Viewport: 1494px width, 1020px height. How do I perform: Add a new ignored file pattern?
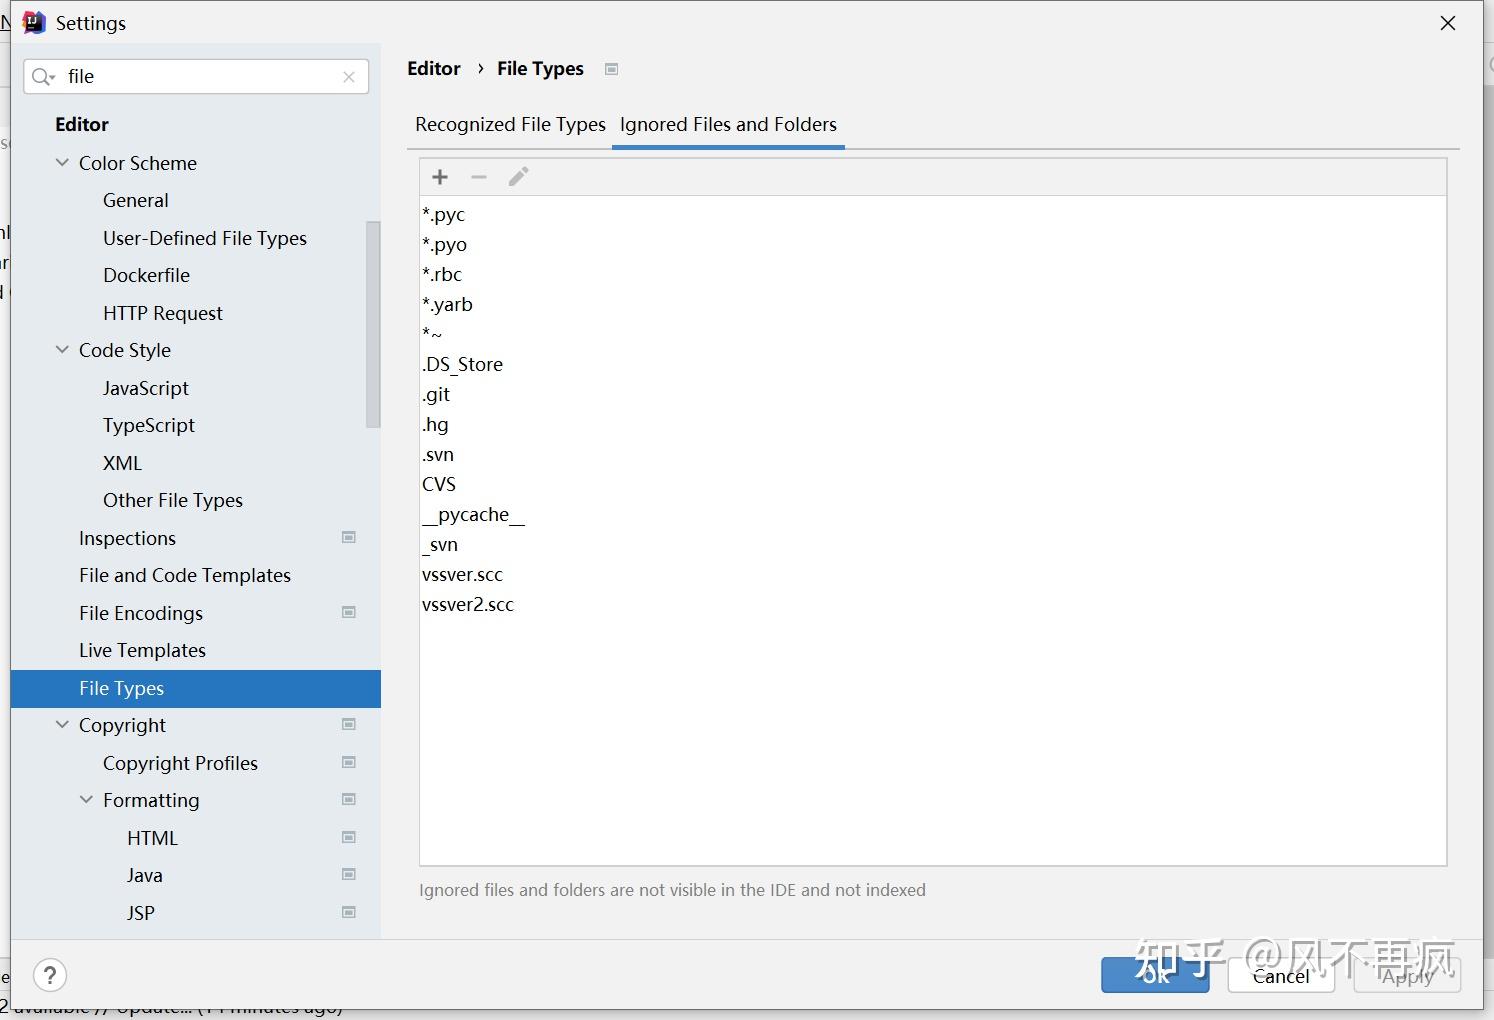[440, 177]
